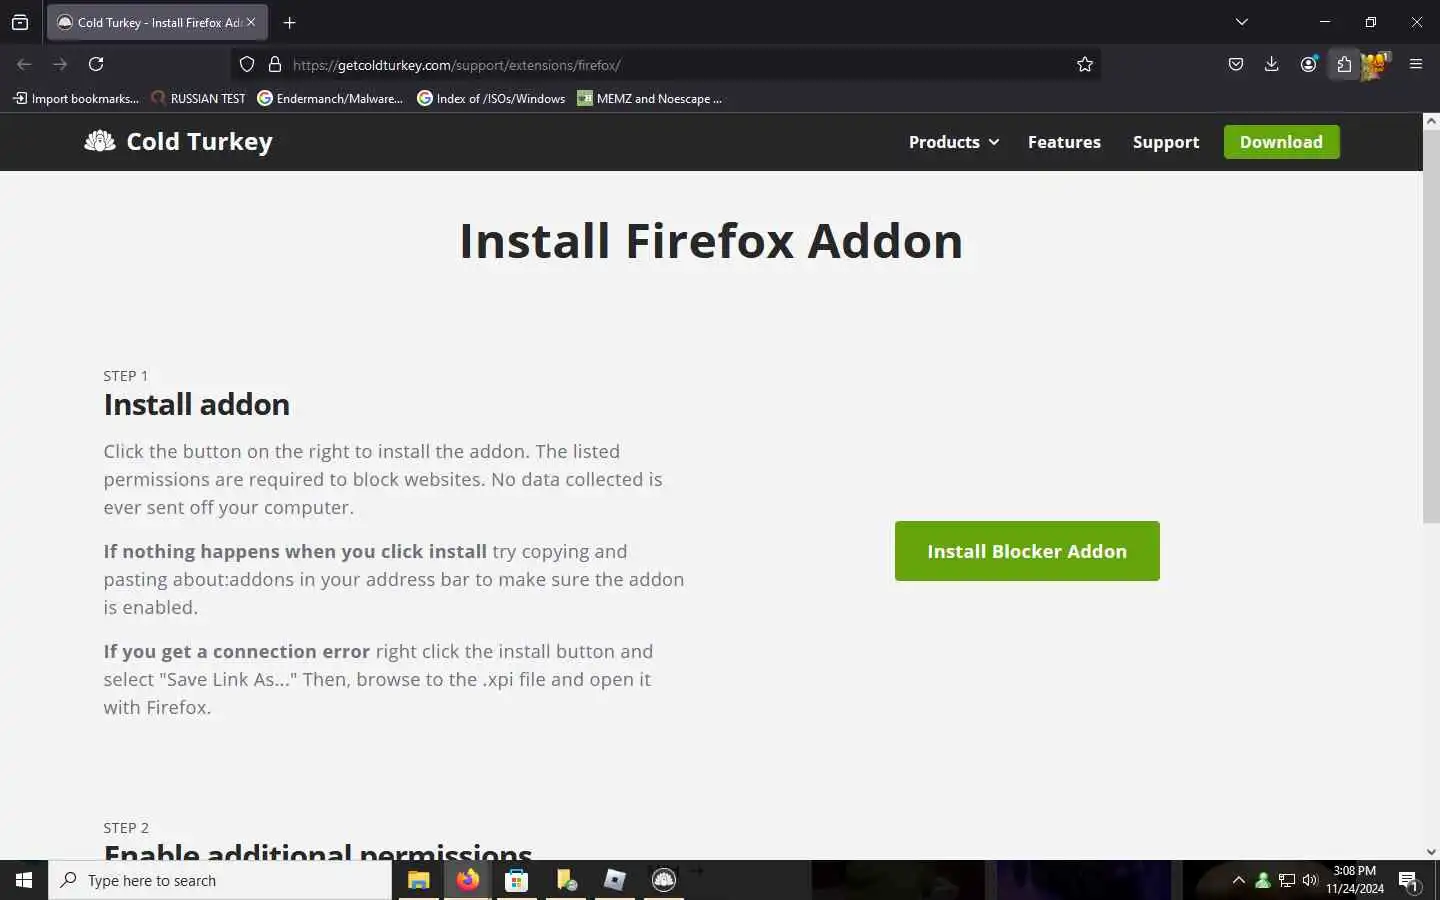The height and width of the screenshot is (900, 1440).
Task: Open the Firefox hamburger application menu
Action: click(x=1416, y=64)
